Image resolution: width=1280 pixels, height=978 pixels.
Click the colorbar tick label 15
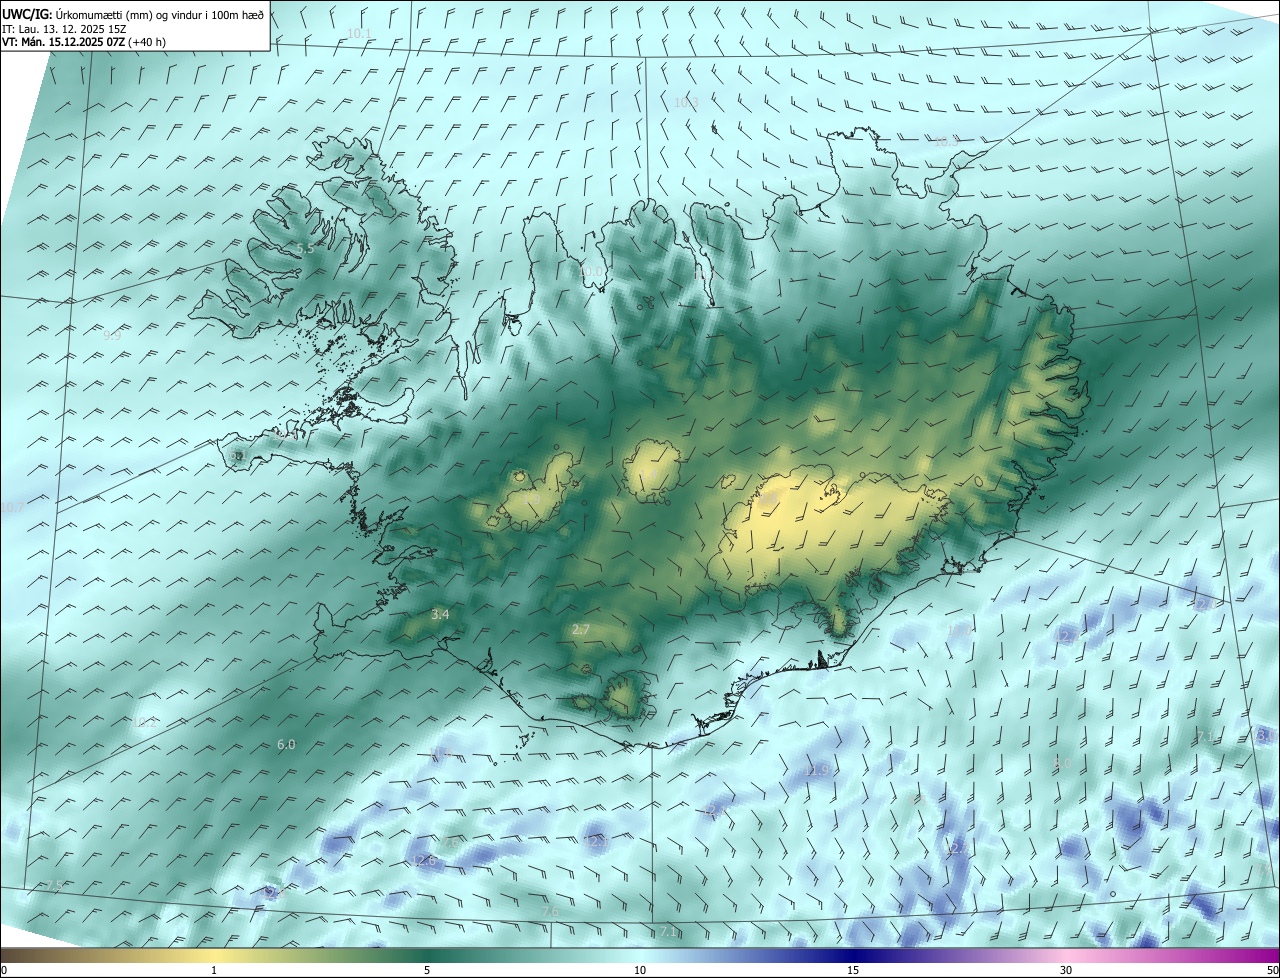[853, 970]
